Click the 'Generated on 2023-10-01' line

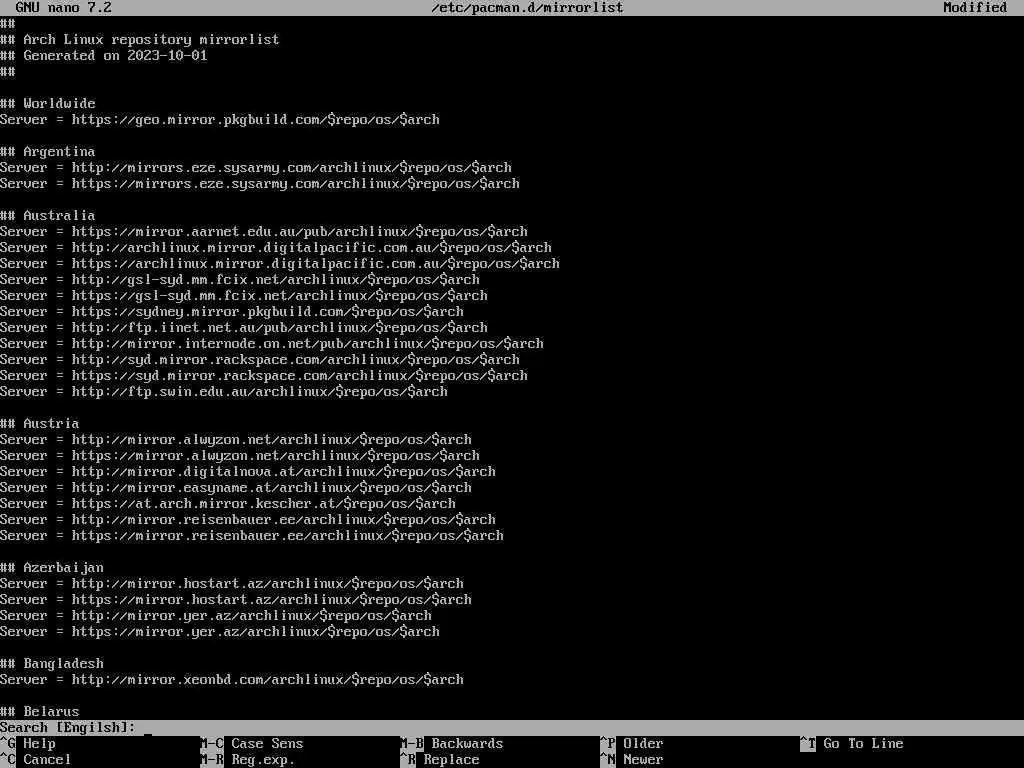pyautogui.click(x=104, y=56)
